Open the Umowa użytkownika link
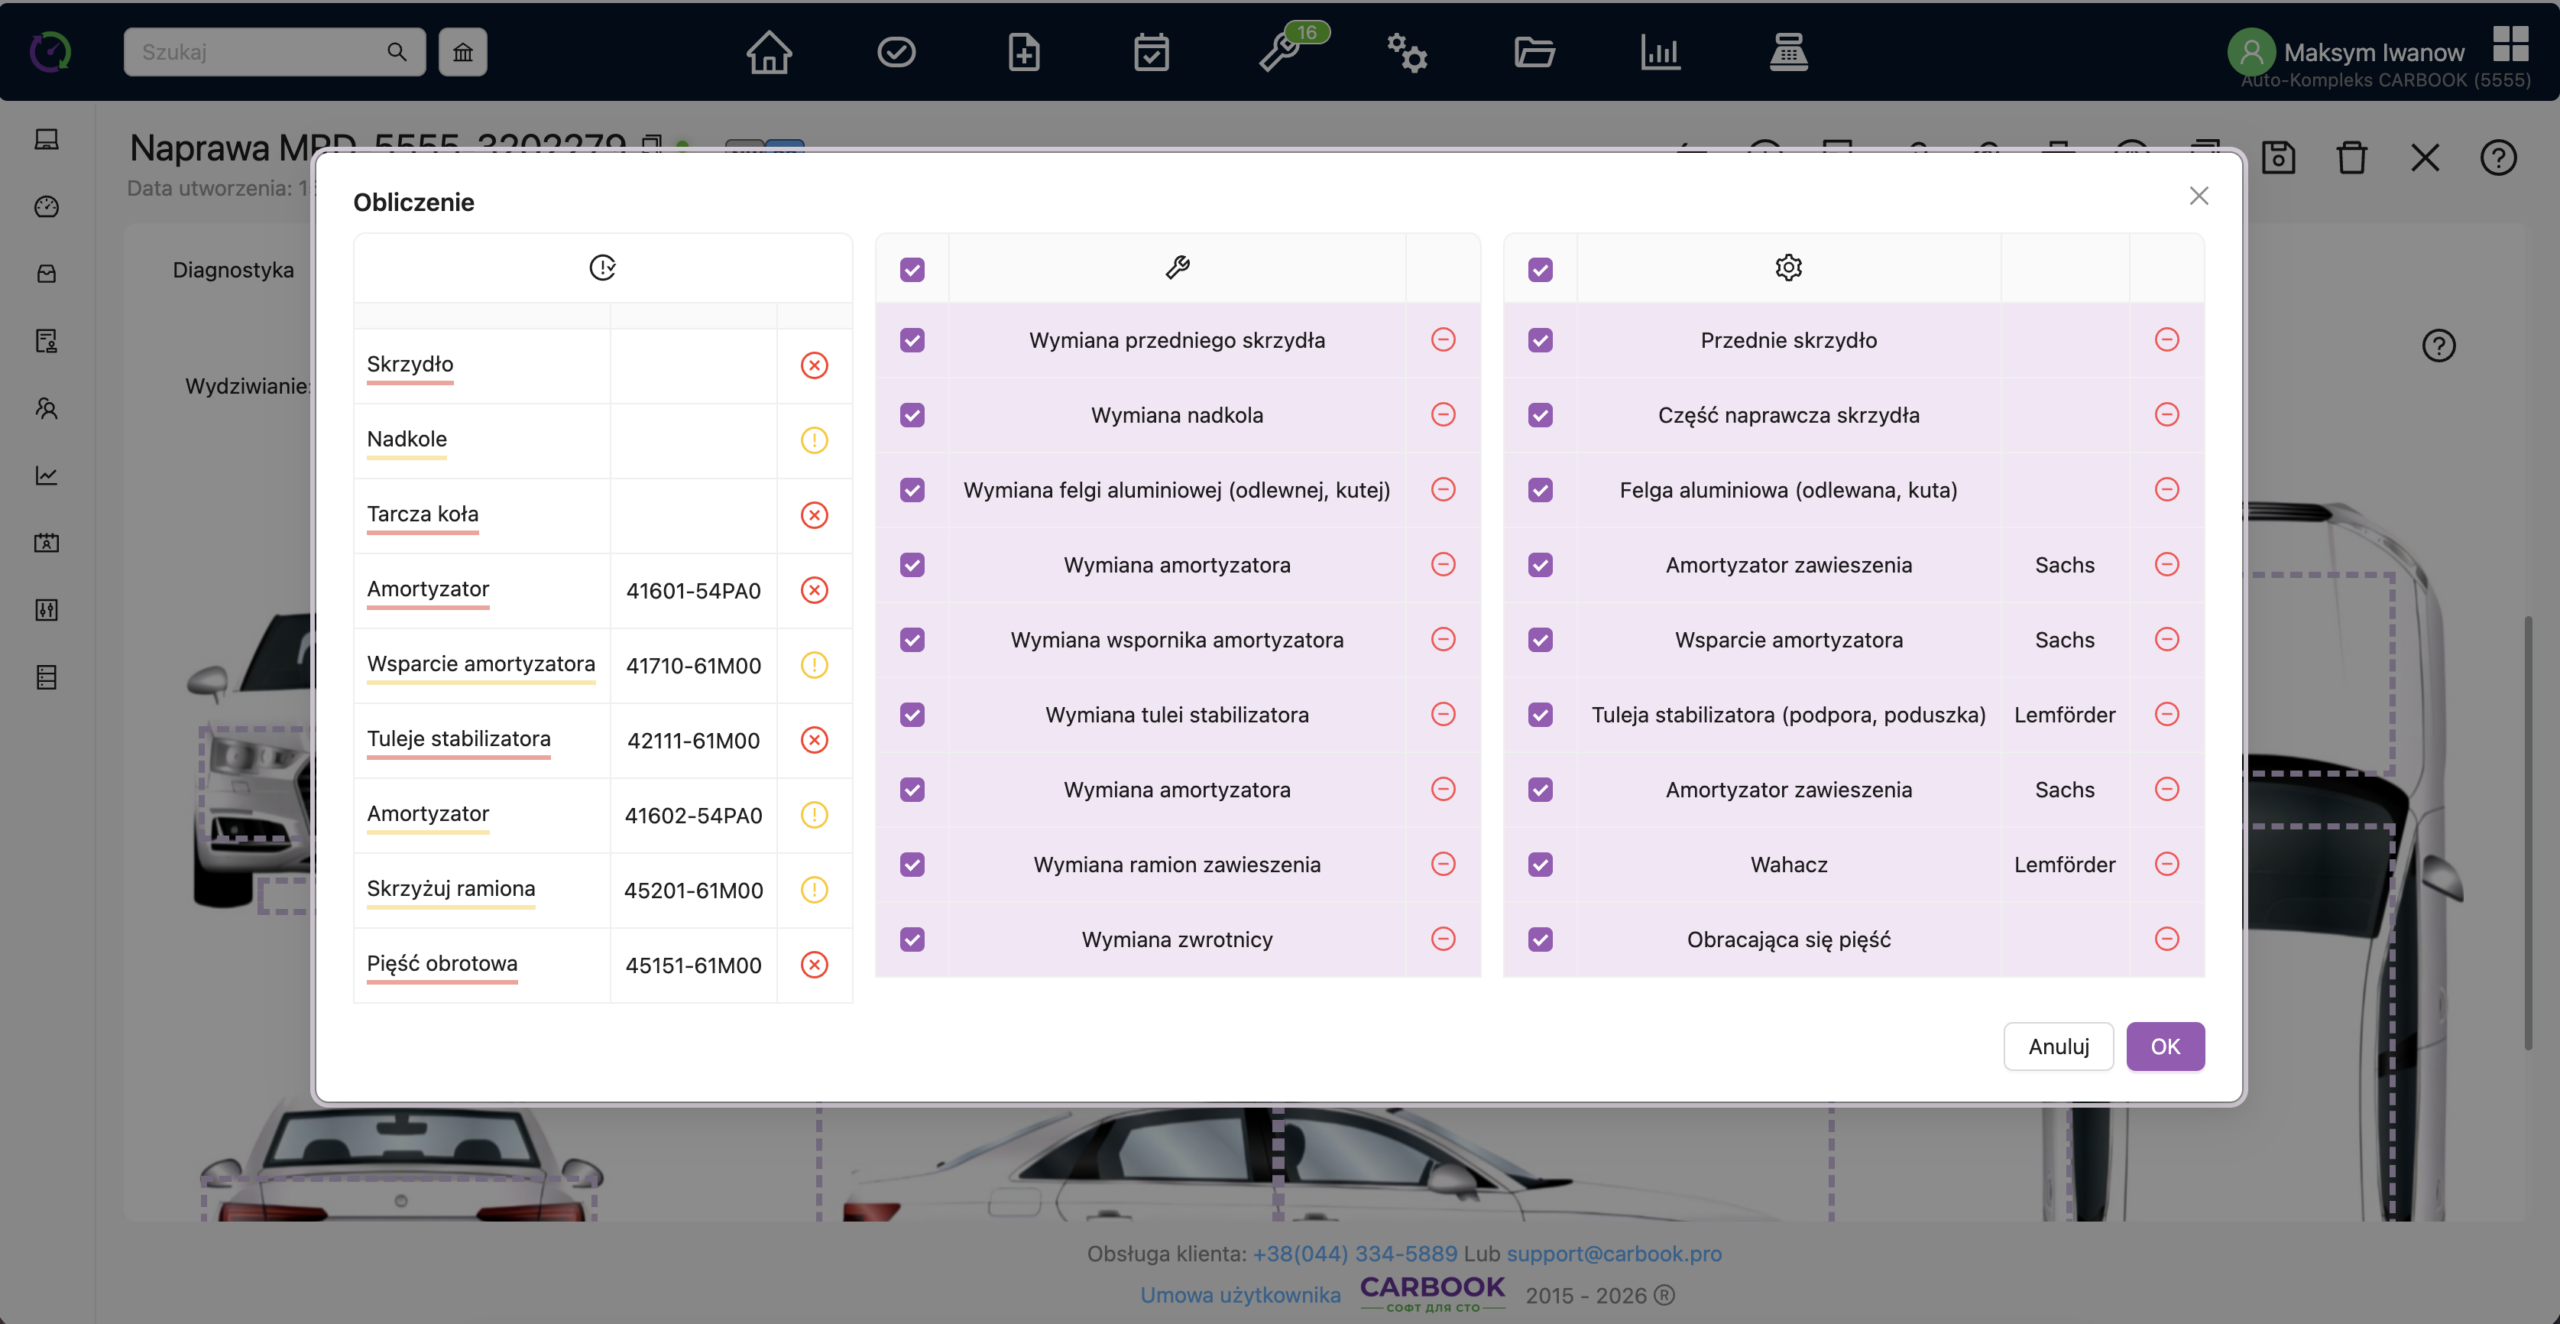Viewport: 2560px width, 1324px height. click(1240, 1295)
